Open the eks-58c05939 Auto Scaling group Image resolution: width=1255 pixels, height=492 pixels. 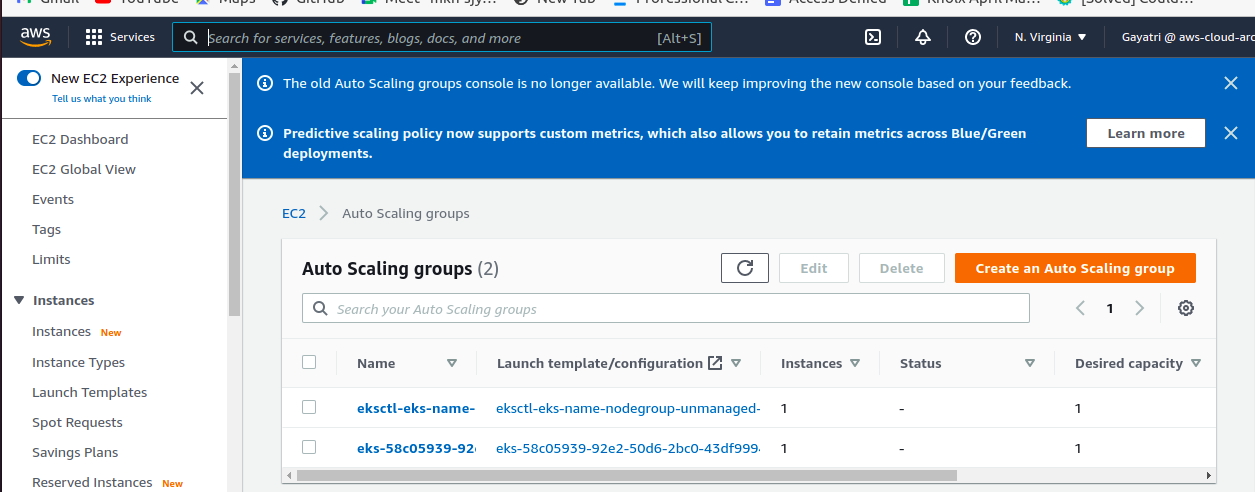point(415,448)
